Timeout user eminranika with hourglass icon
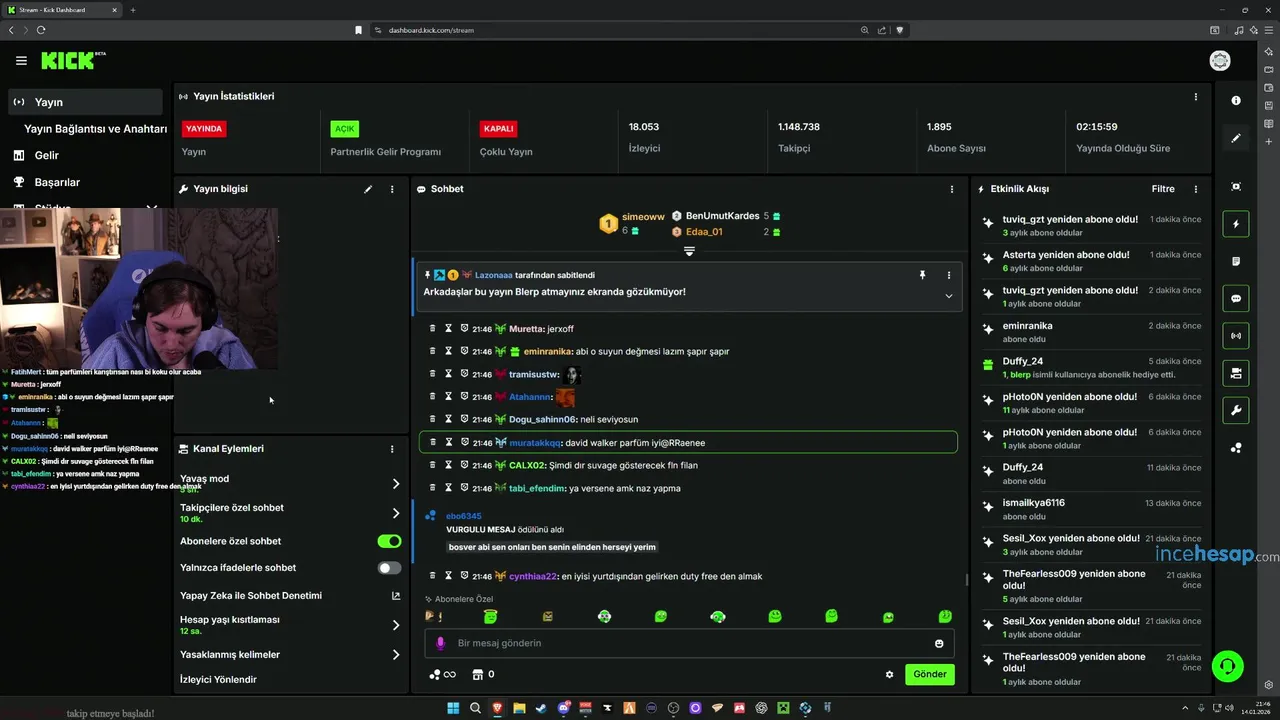This screenshot has width=1280, height=720. [449, 351]
